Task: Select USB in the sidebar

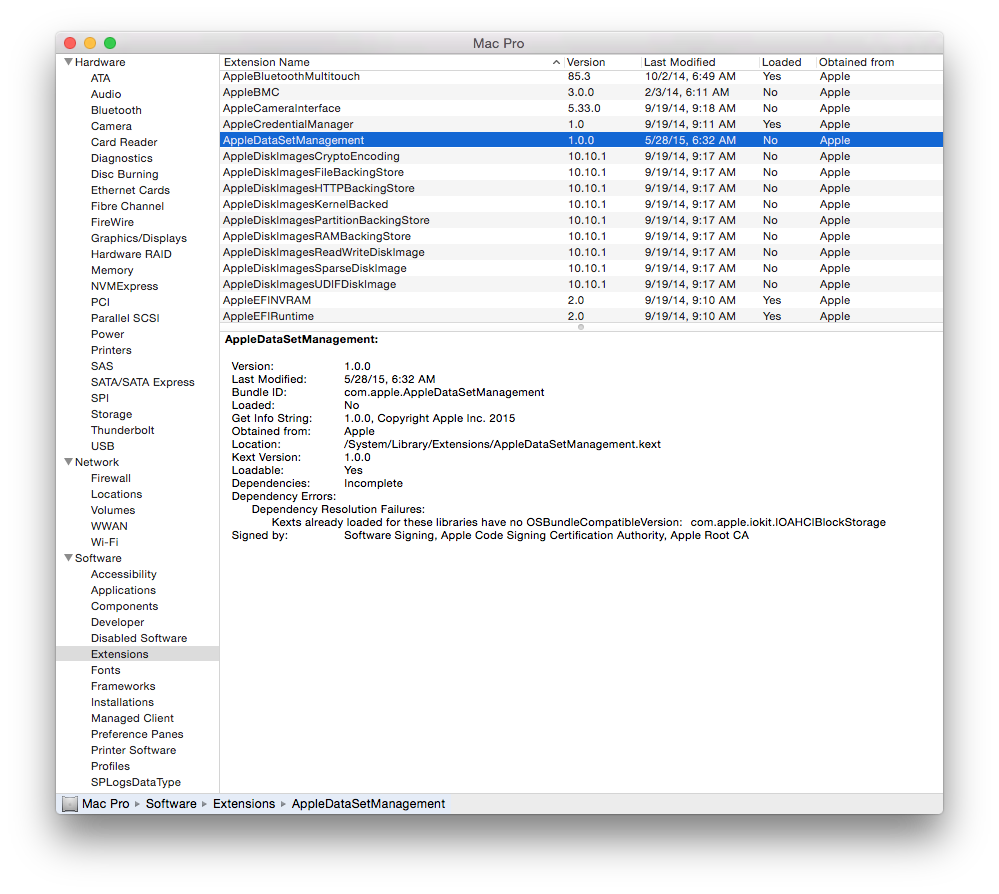Action: coord(102,446)
